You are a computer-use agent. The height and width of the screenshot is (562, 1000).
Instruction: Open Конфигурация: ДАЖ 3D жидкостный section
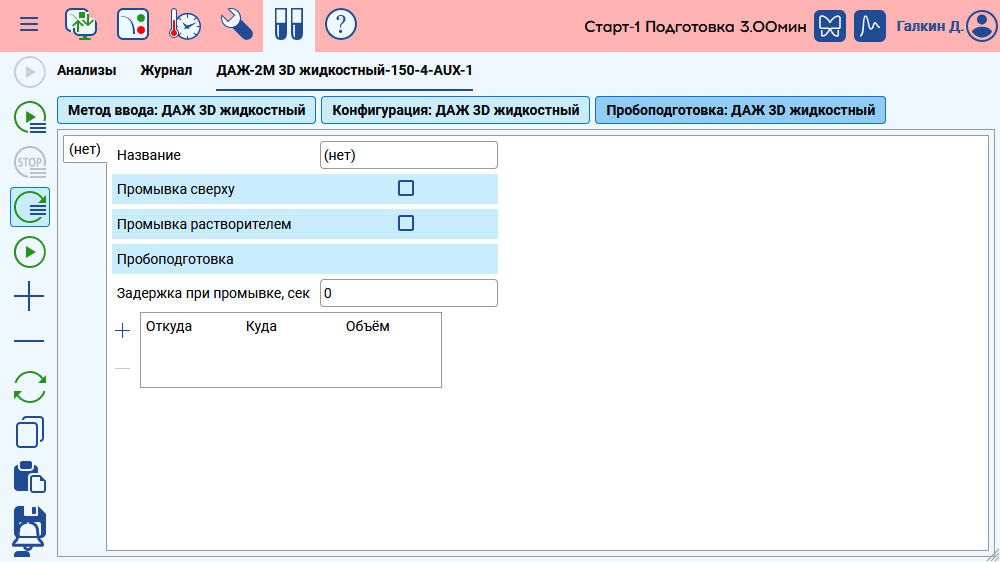[455, 110]
